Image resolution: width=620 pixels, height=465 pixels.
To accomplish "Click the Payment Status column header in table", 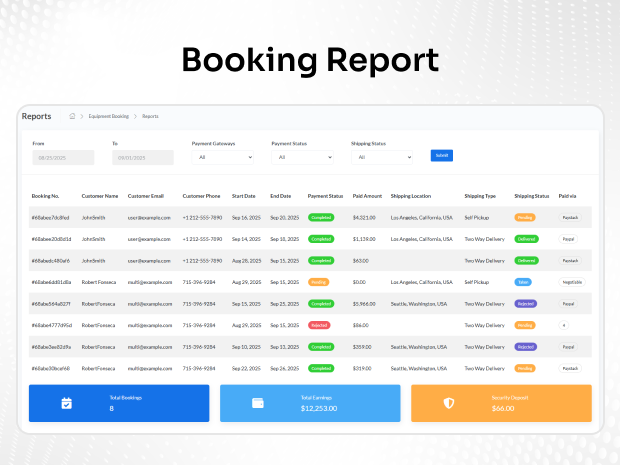I will click(x=325, y=196).
